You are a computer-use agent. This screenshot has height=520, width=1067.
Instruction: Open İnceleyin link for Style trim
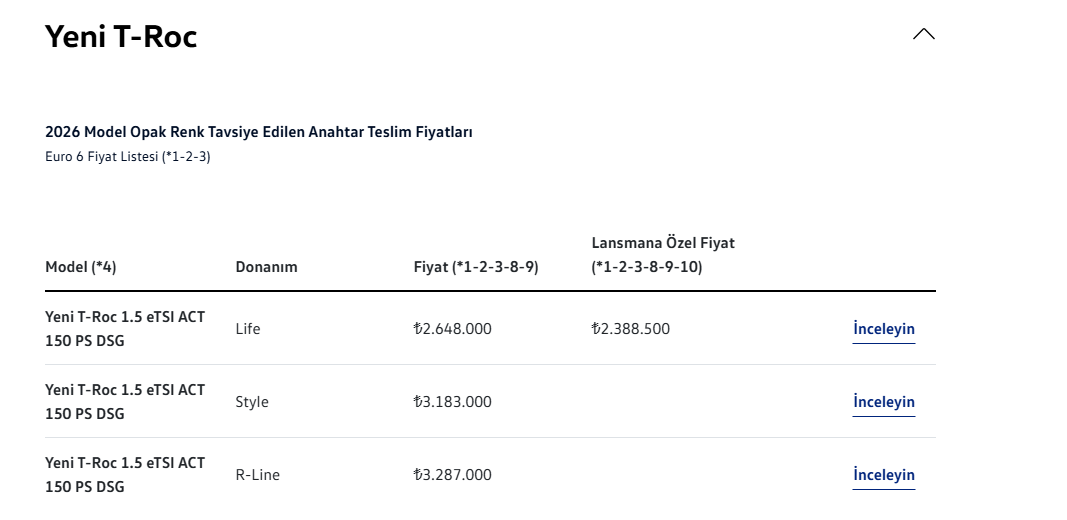pos(883,402)
